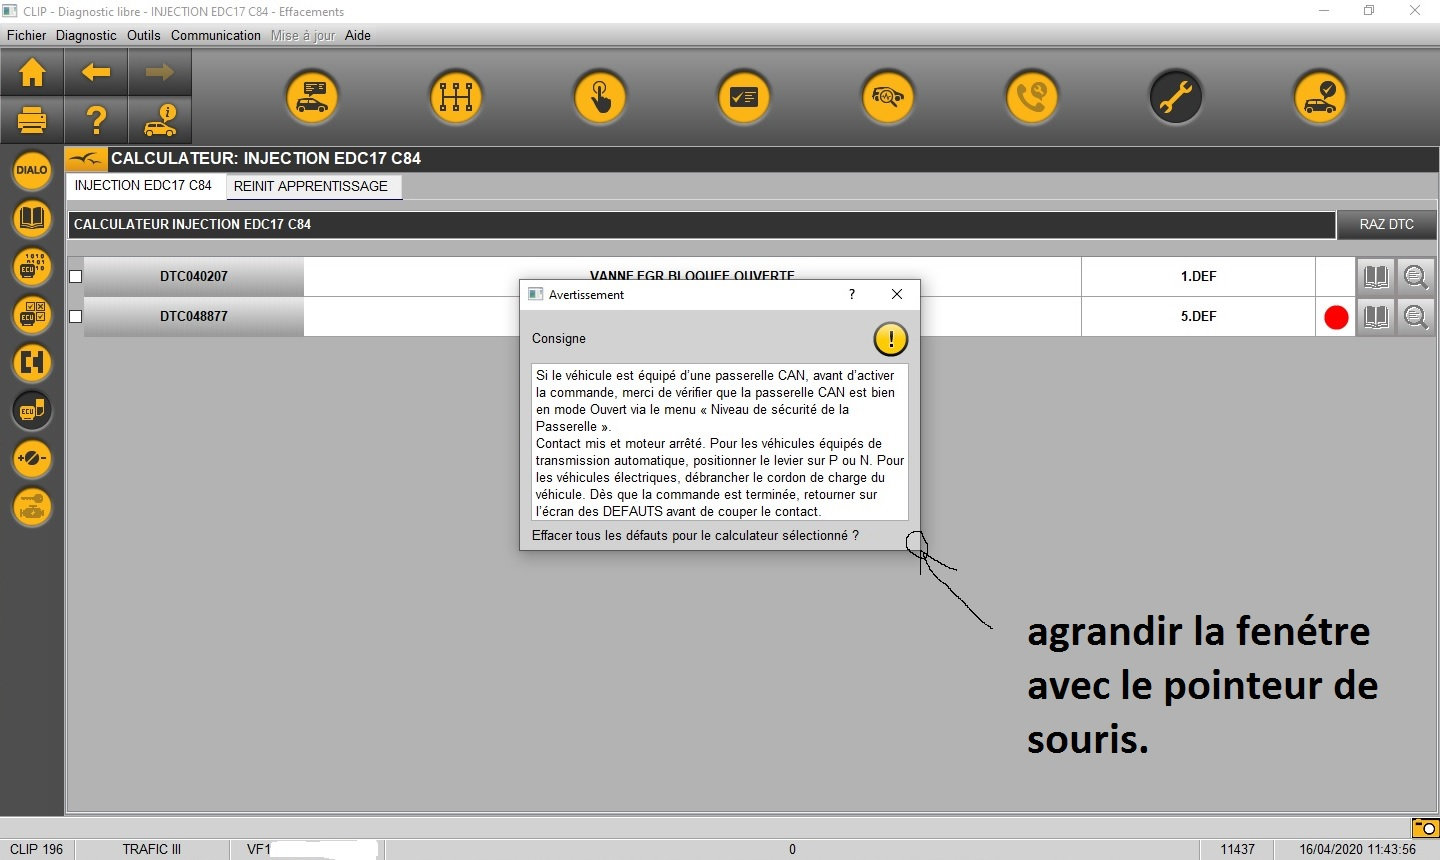Image resolution: width=1440 pixels, height=860 pixels.
Task: Open the Fichier menu
Action: (27, 35)
